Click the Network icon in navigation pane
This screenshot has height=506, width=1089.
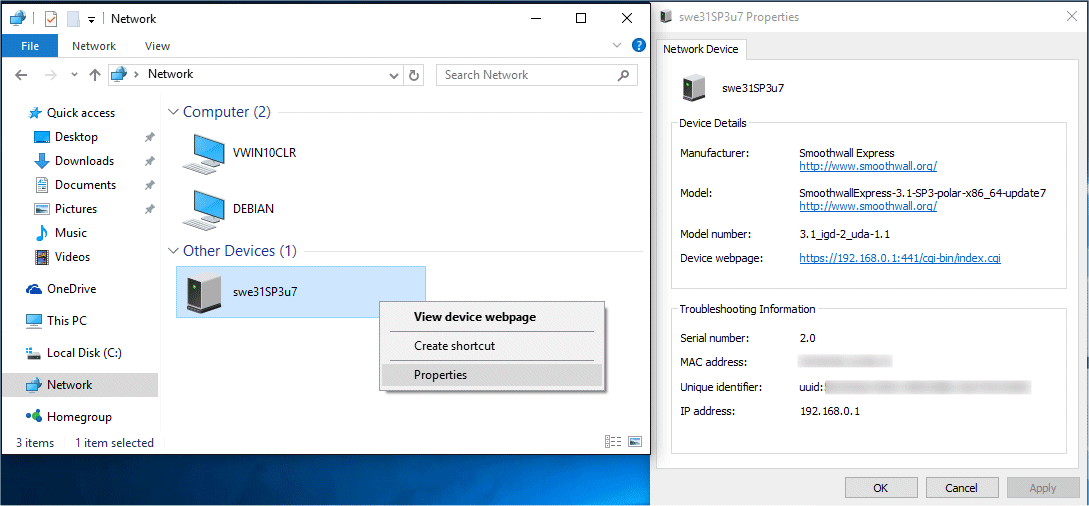pyautogui.click(x=34, y=385)
